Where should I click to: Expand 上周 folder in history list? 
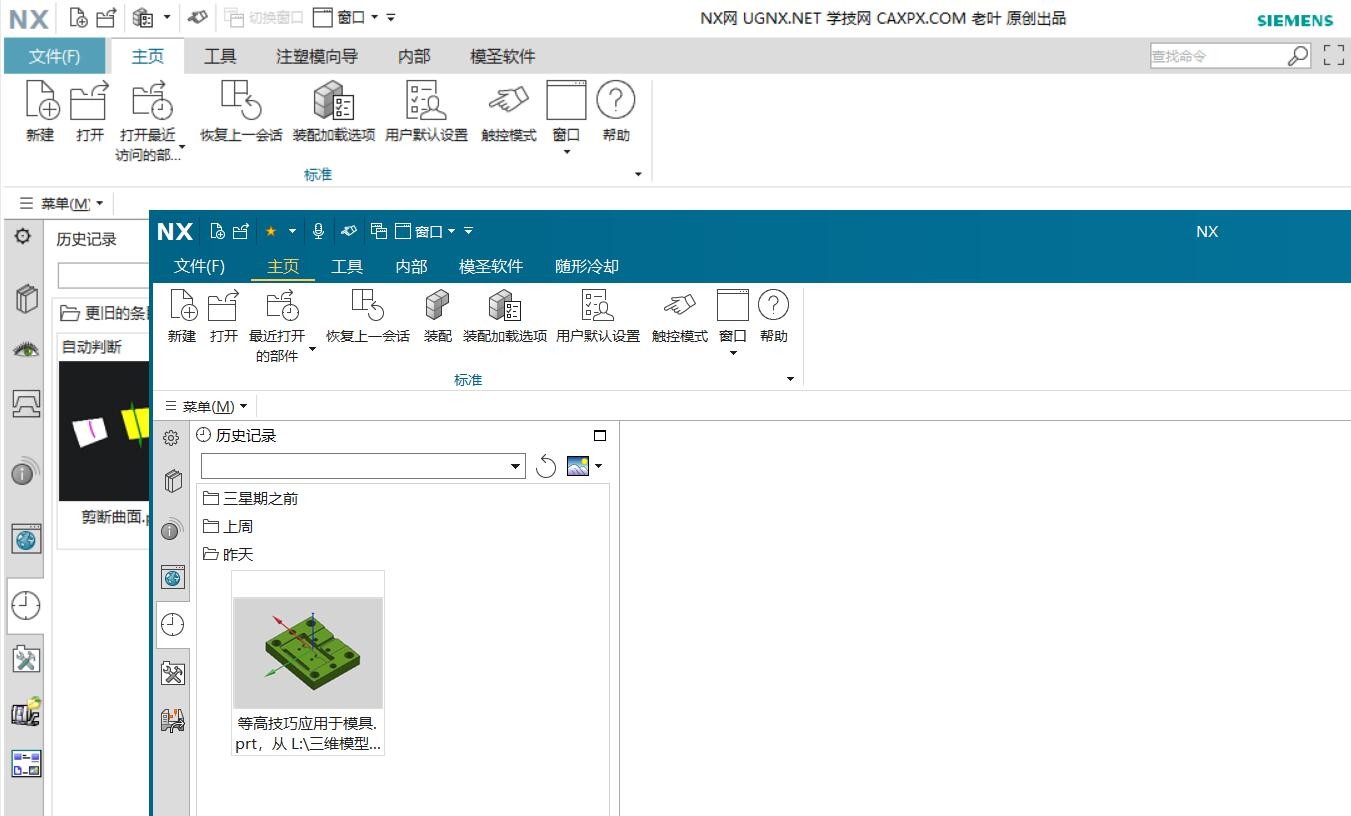pos(228,526)
